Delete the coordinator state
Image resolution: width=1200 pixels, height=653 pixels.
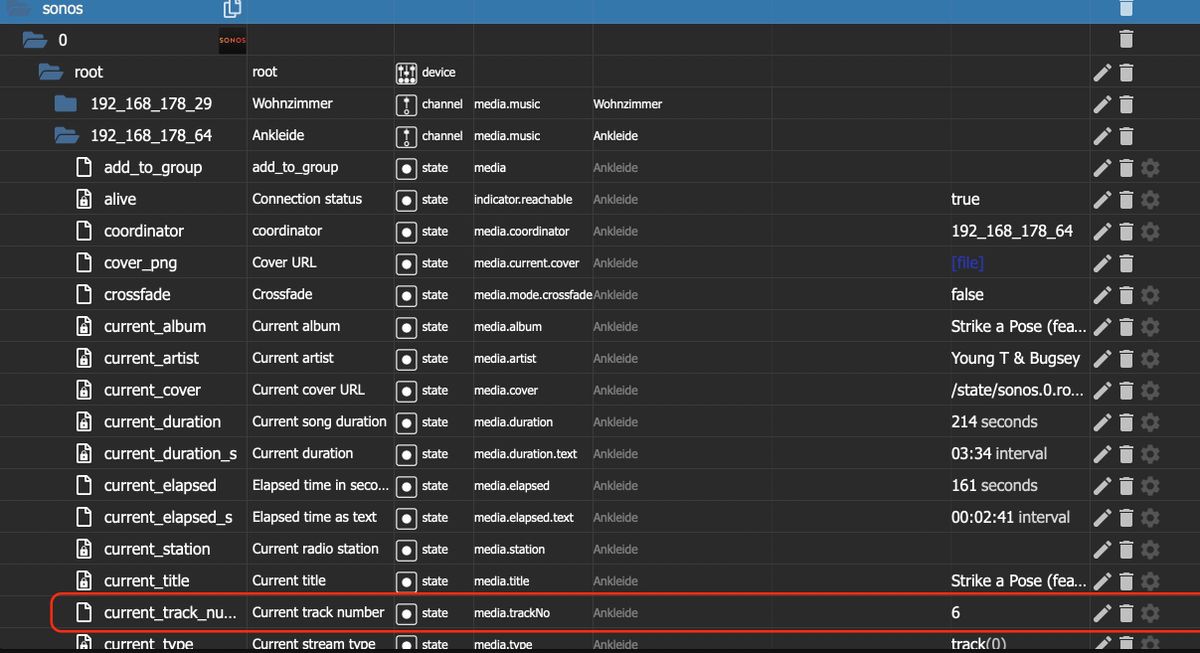pos(1126,231)
